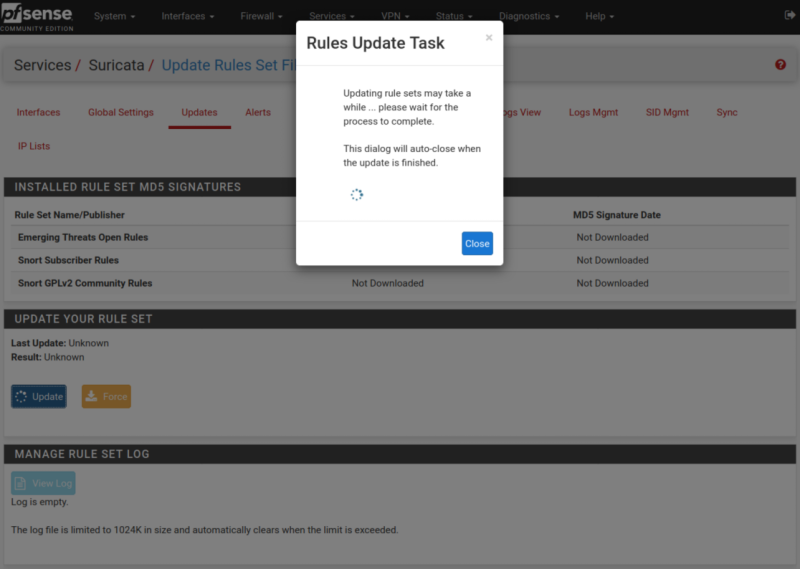The image size is (800, 569).
Task: Open the Interfaces dropdown menu
Action: 188,16
